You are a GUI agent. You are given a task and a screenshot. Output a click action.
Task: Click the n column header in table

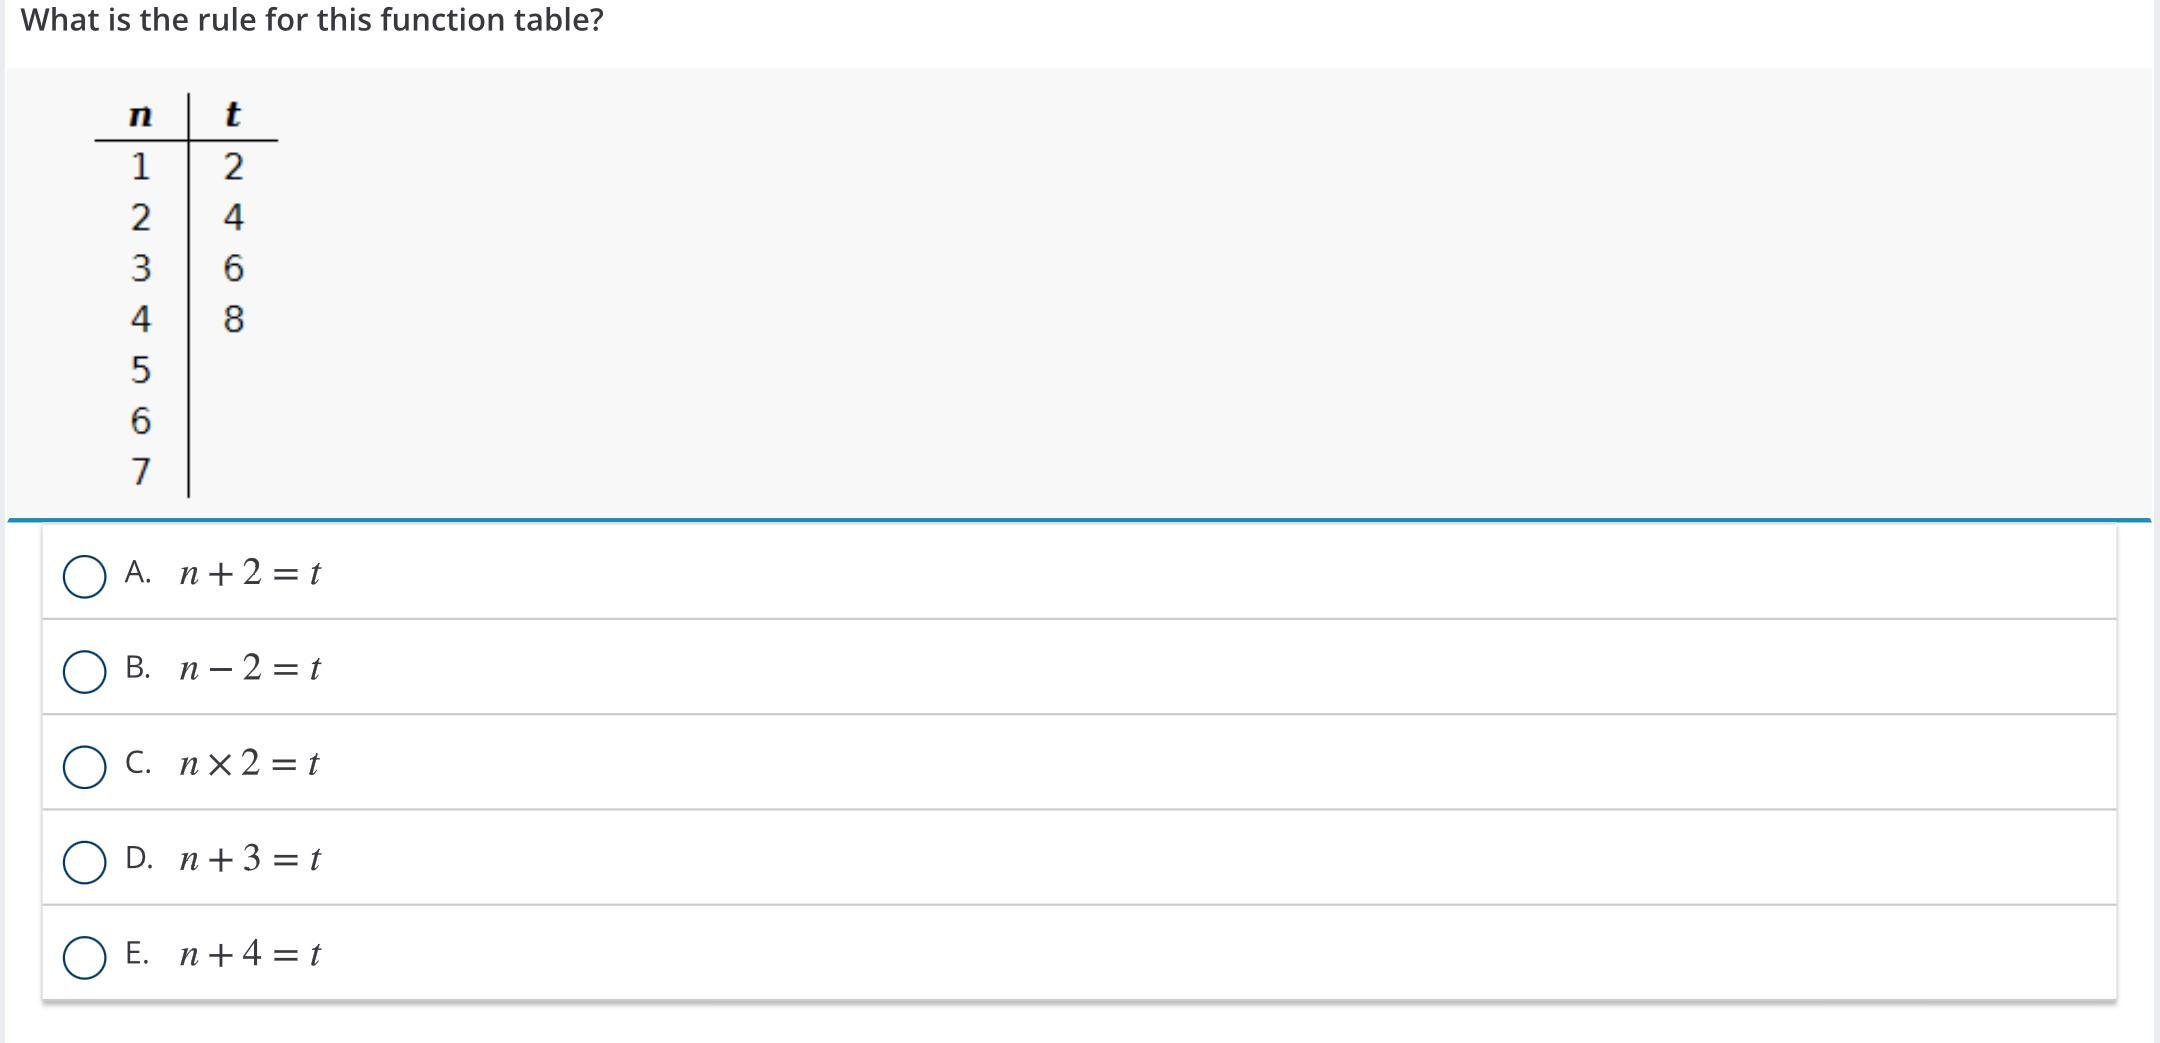(140, 116)
